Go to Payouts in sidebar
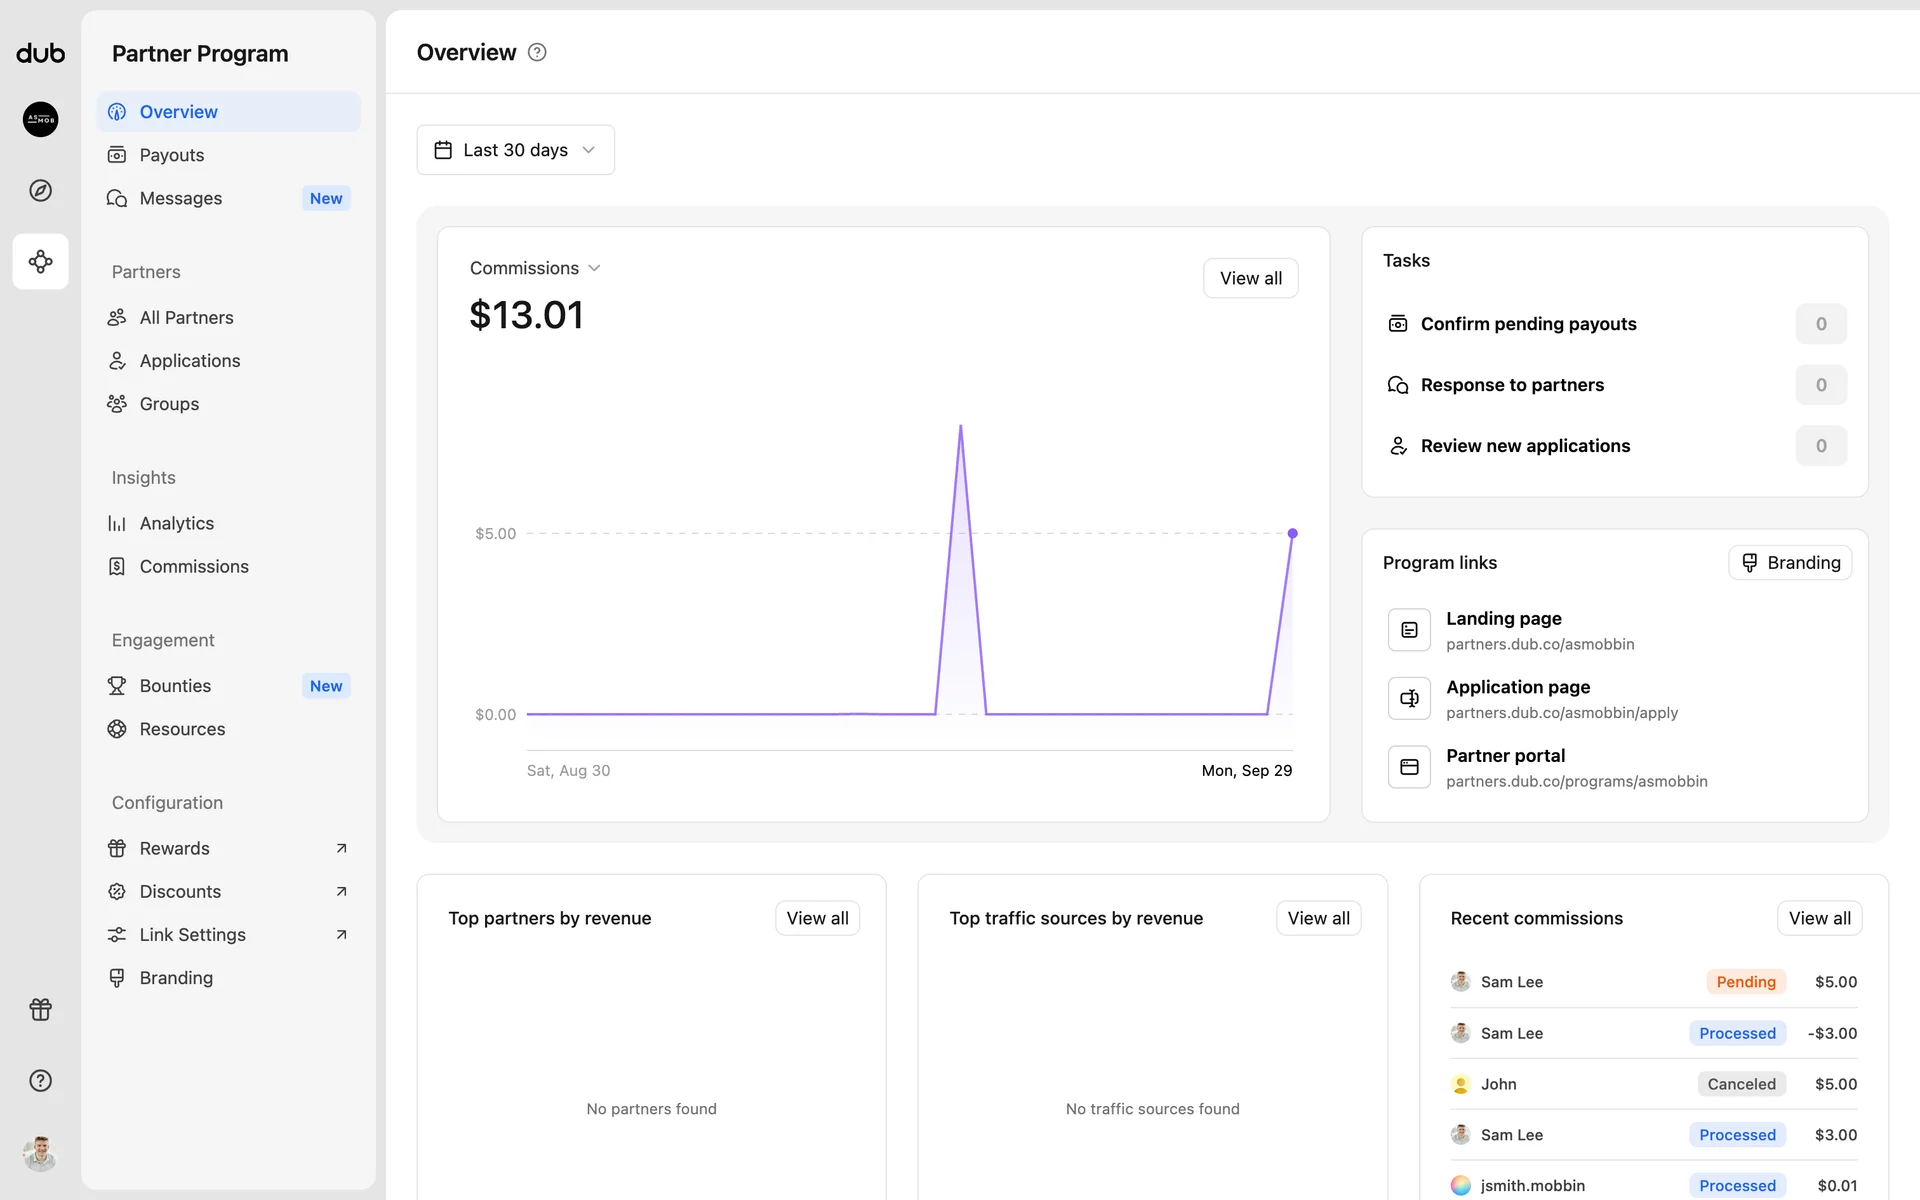Screen dimensions: 1920x1200 coord(172,155)
